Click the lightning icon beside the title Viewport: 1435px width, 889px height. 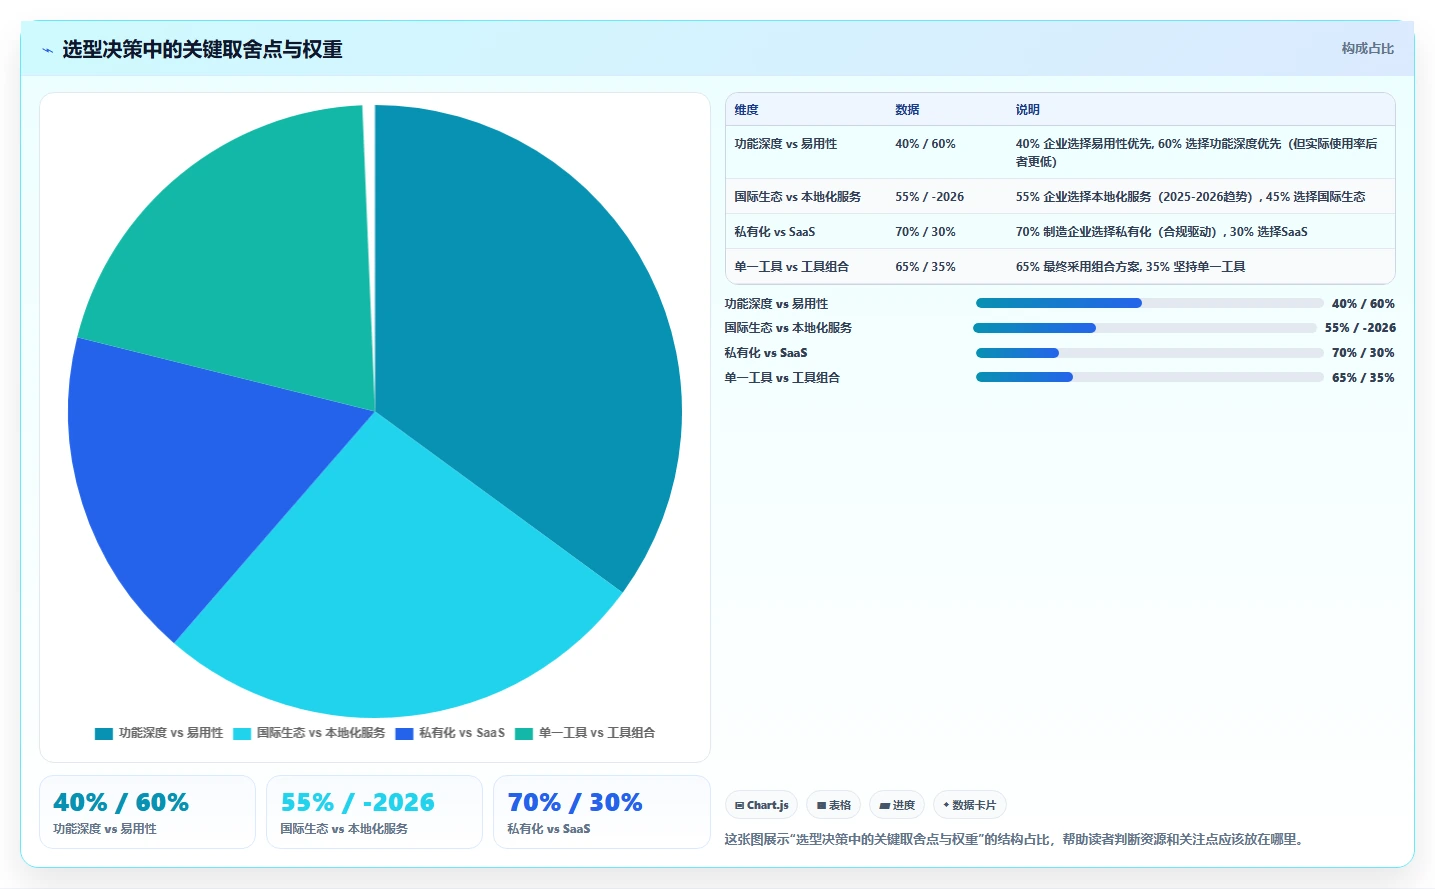click(x=47, y=50)
